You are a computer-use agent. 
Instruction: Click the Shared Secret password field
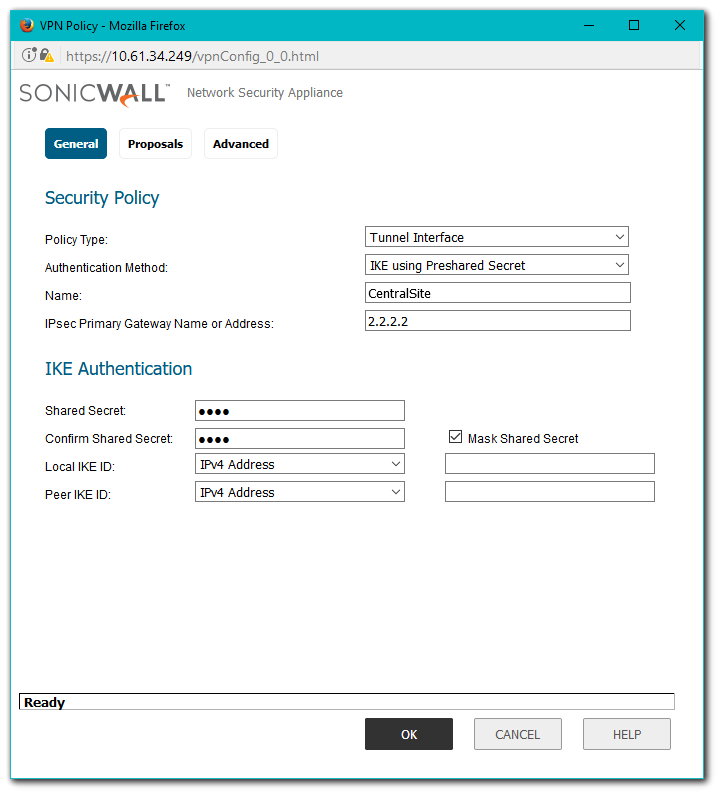299,411
